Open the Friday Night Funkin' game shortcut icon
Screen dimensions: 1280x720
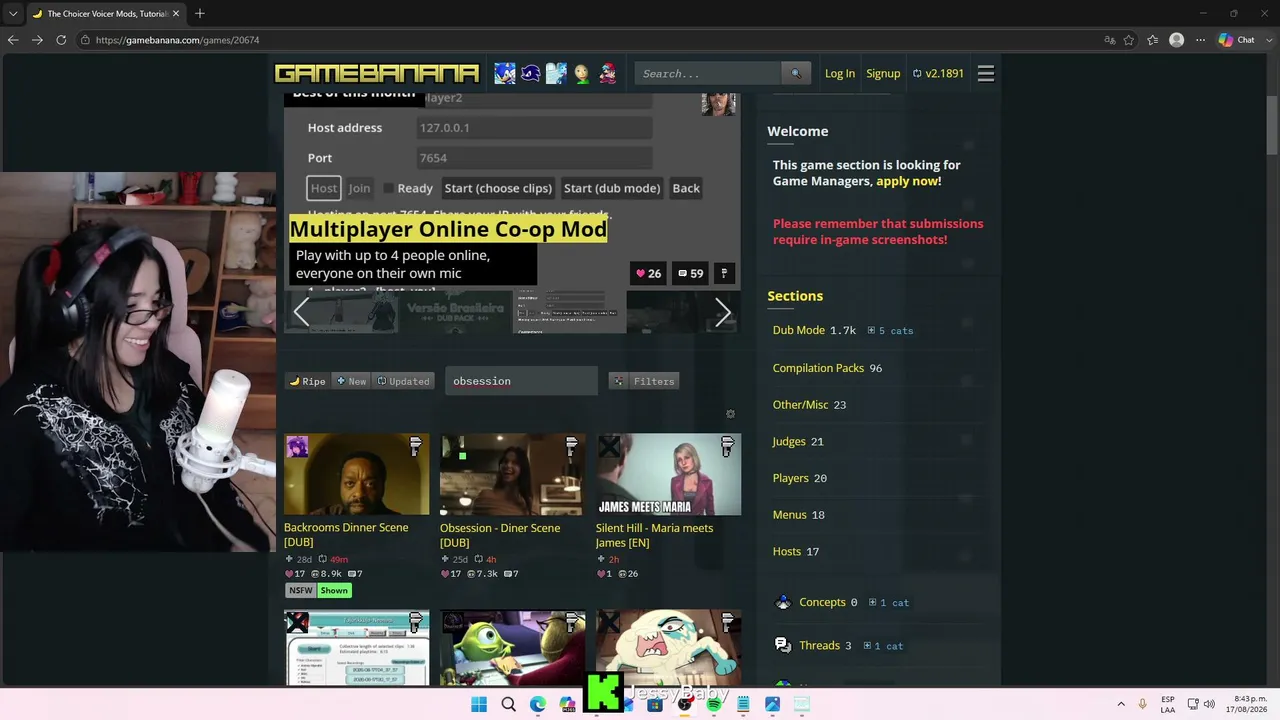pyautogui.click(x=607, y=74)
